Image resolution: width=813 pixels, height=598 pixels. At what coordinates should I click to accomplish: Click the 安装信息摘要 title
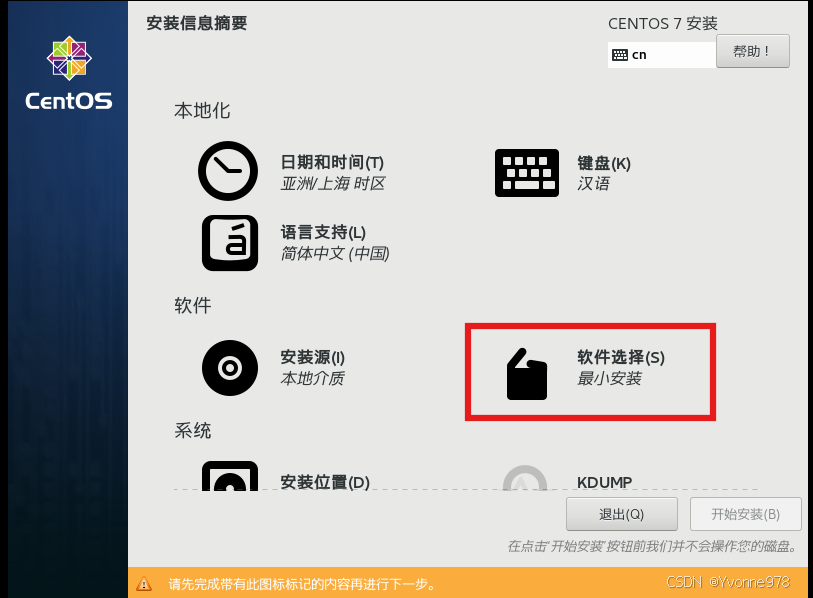[197, 23]
